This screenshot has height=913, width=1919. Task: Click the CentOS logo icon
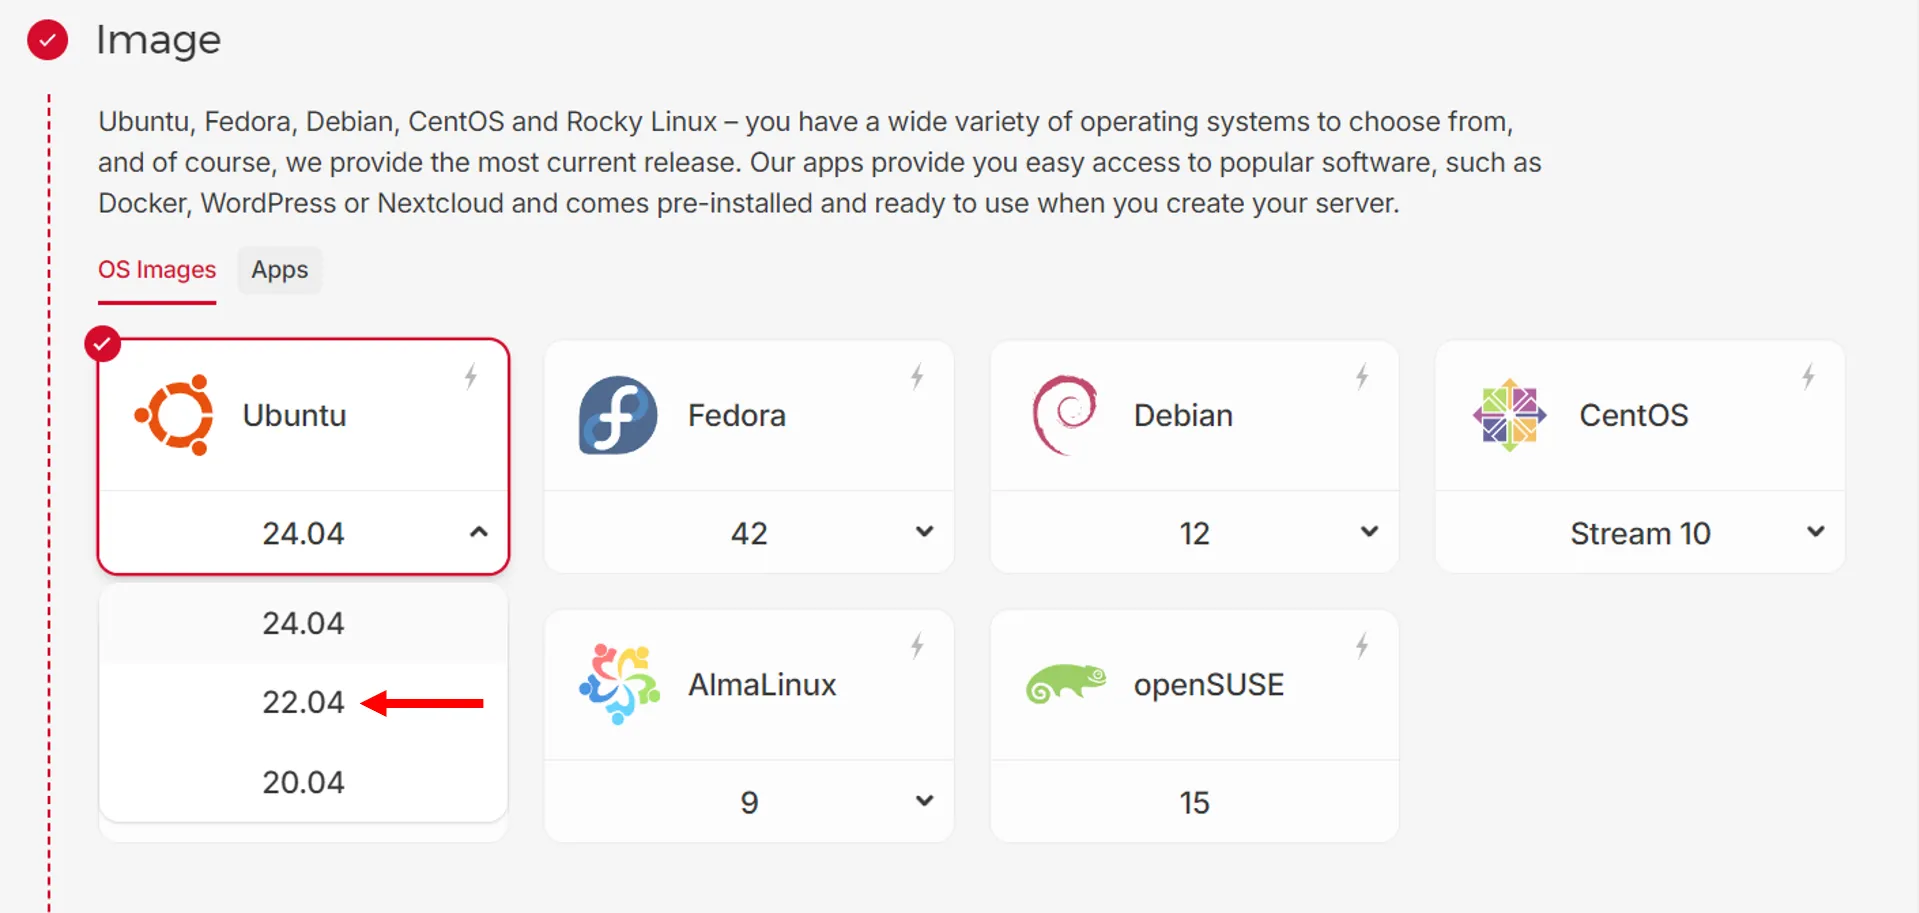click(x=1509, y=415)
